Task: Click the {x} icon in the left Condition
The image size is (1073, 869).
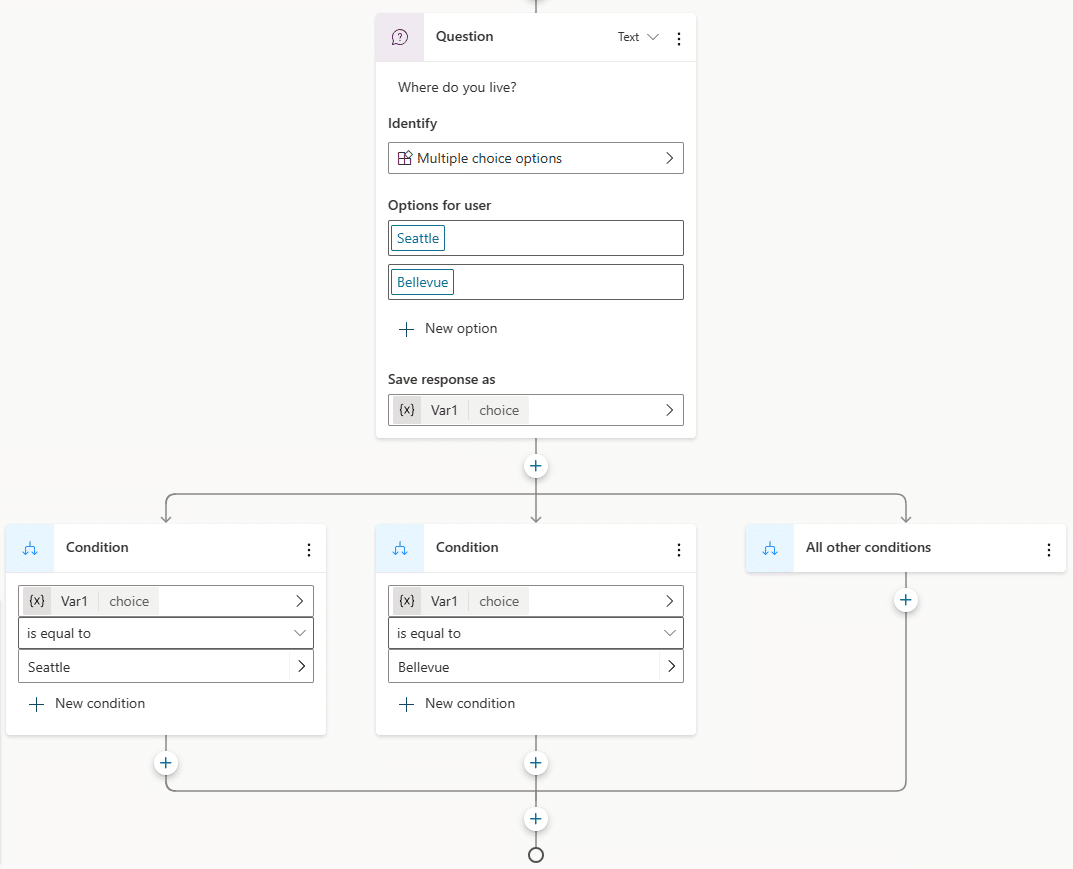Action: click(x=37, y=601)
